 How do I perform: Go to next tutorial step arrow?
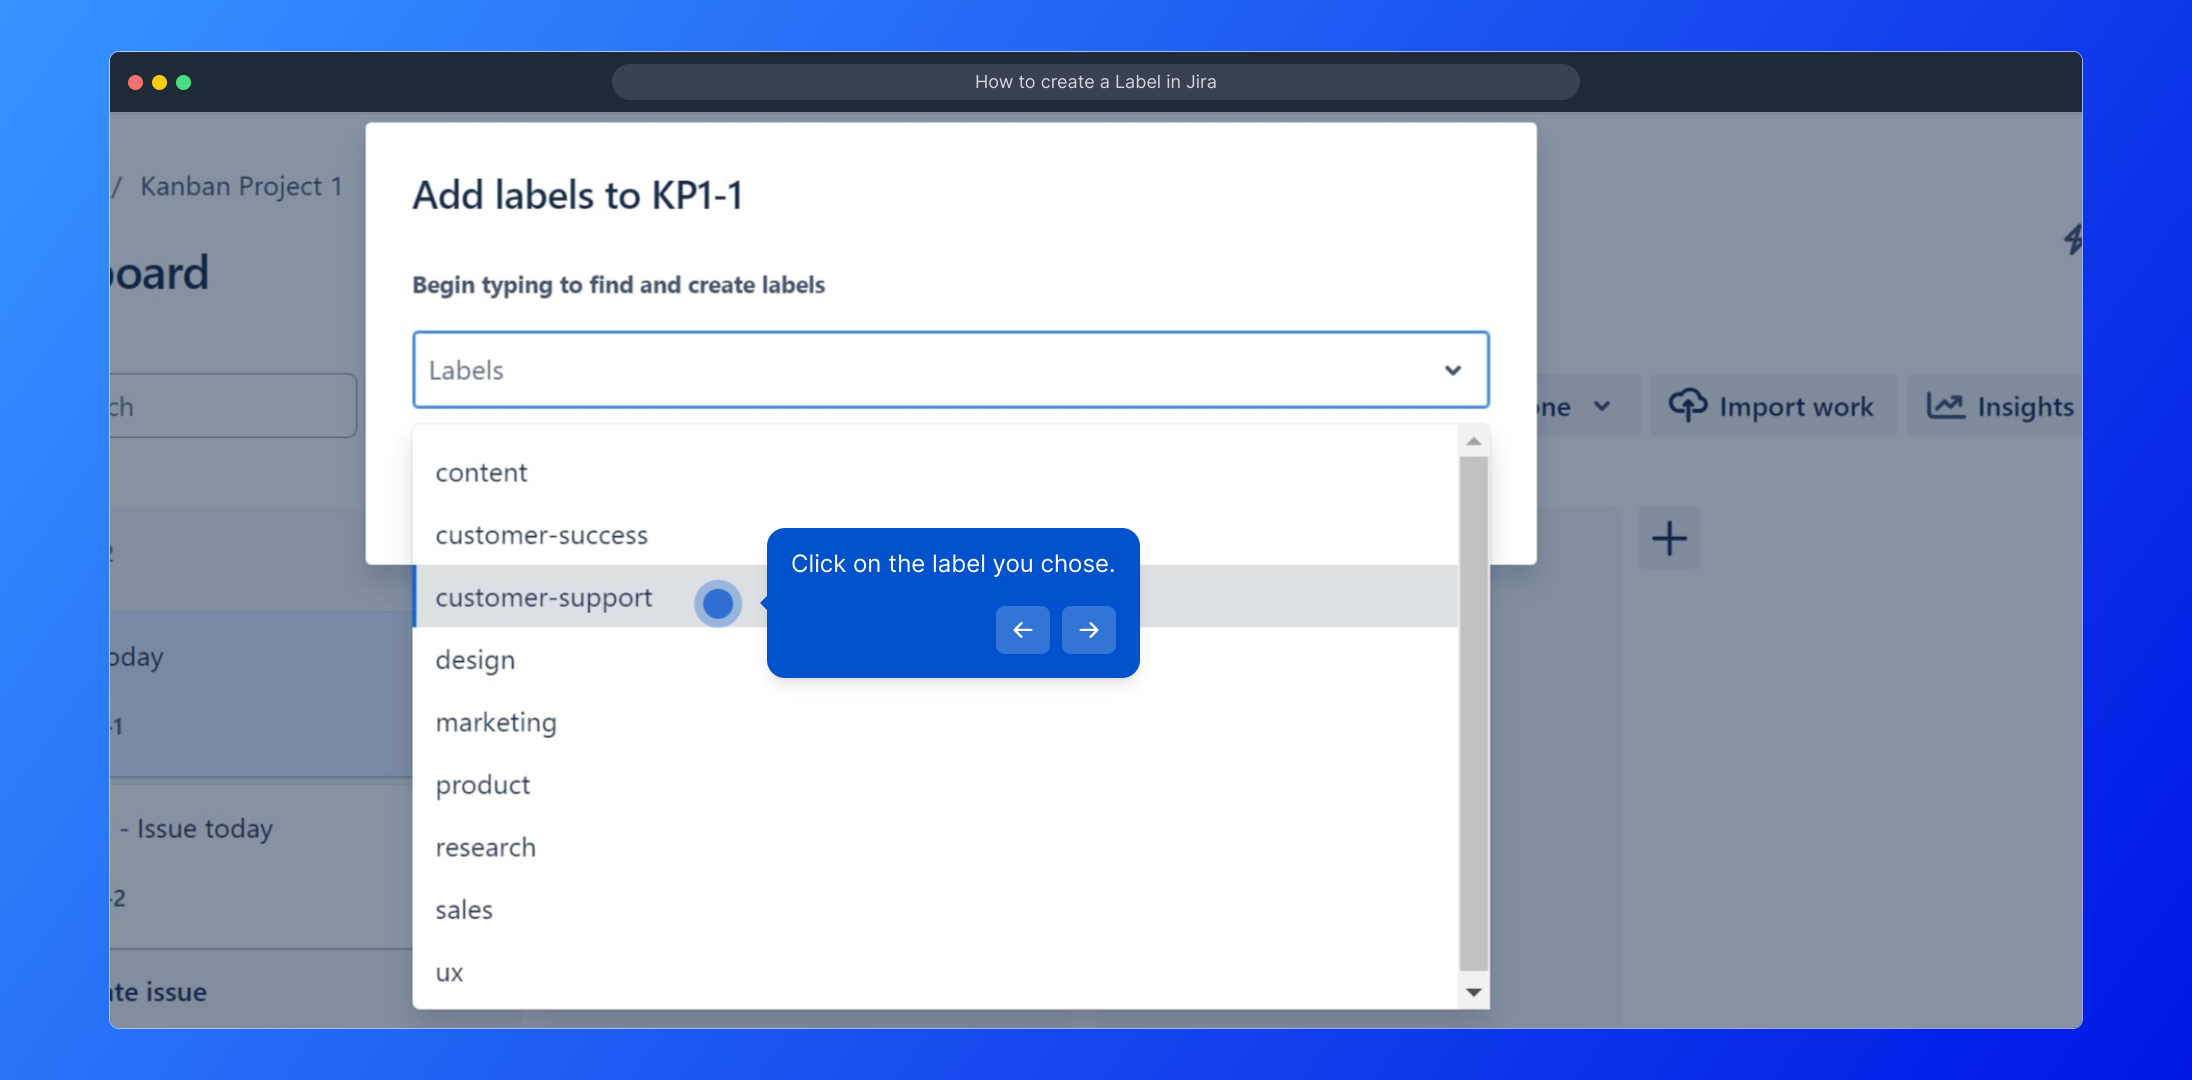1088,630
